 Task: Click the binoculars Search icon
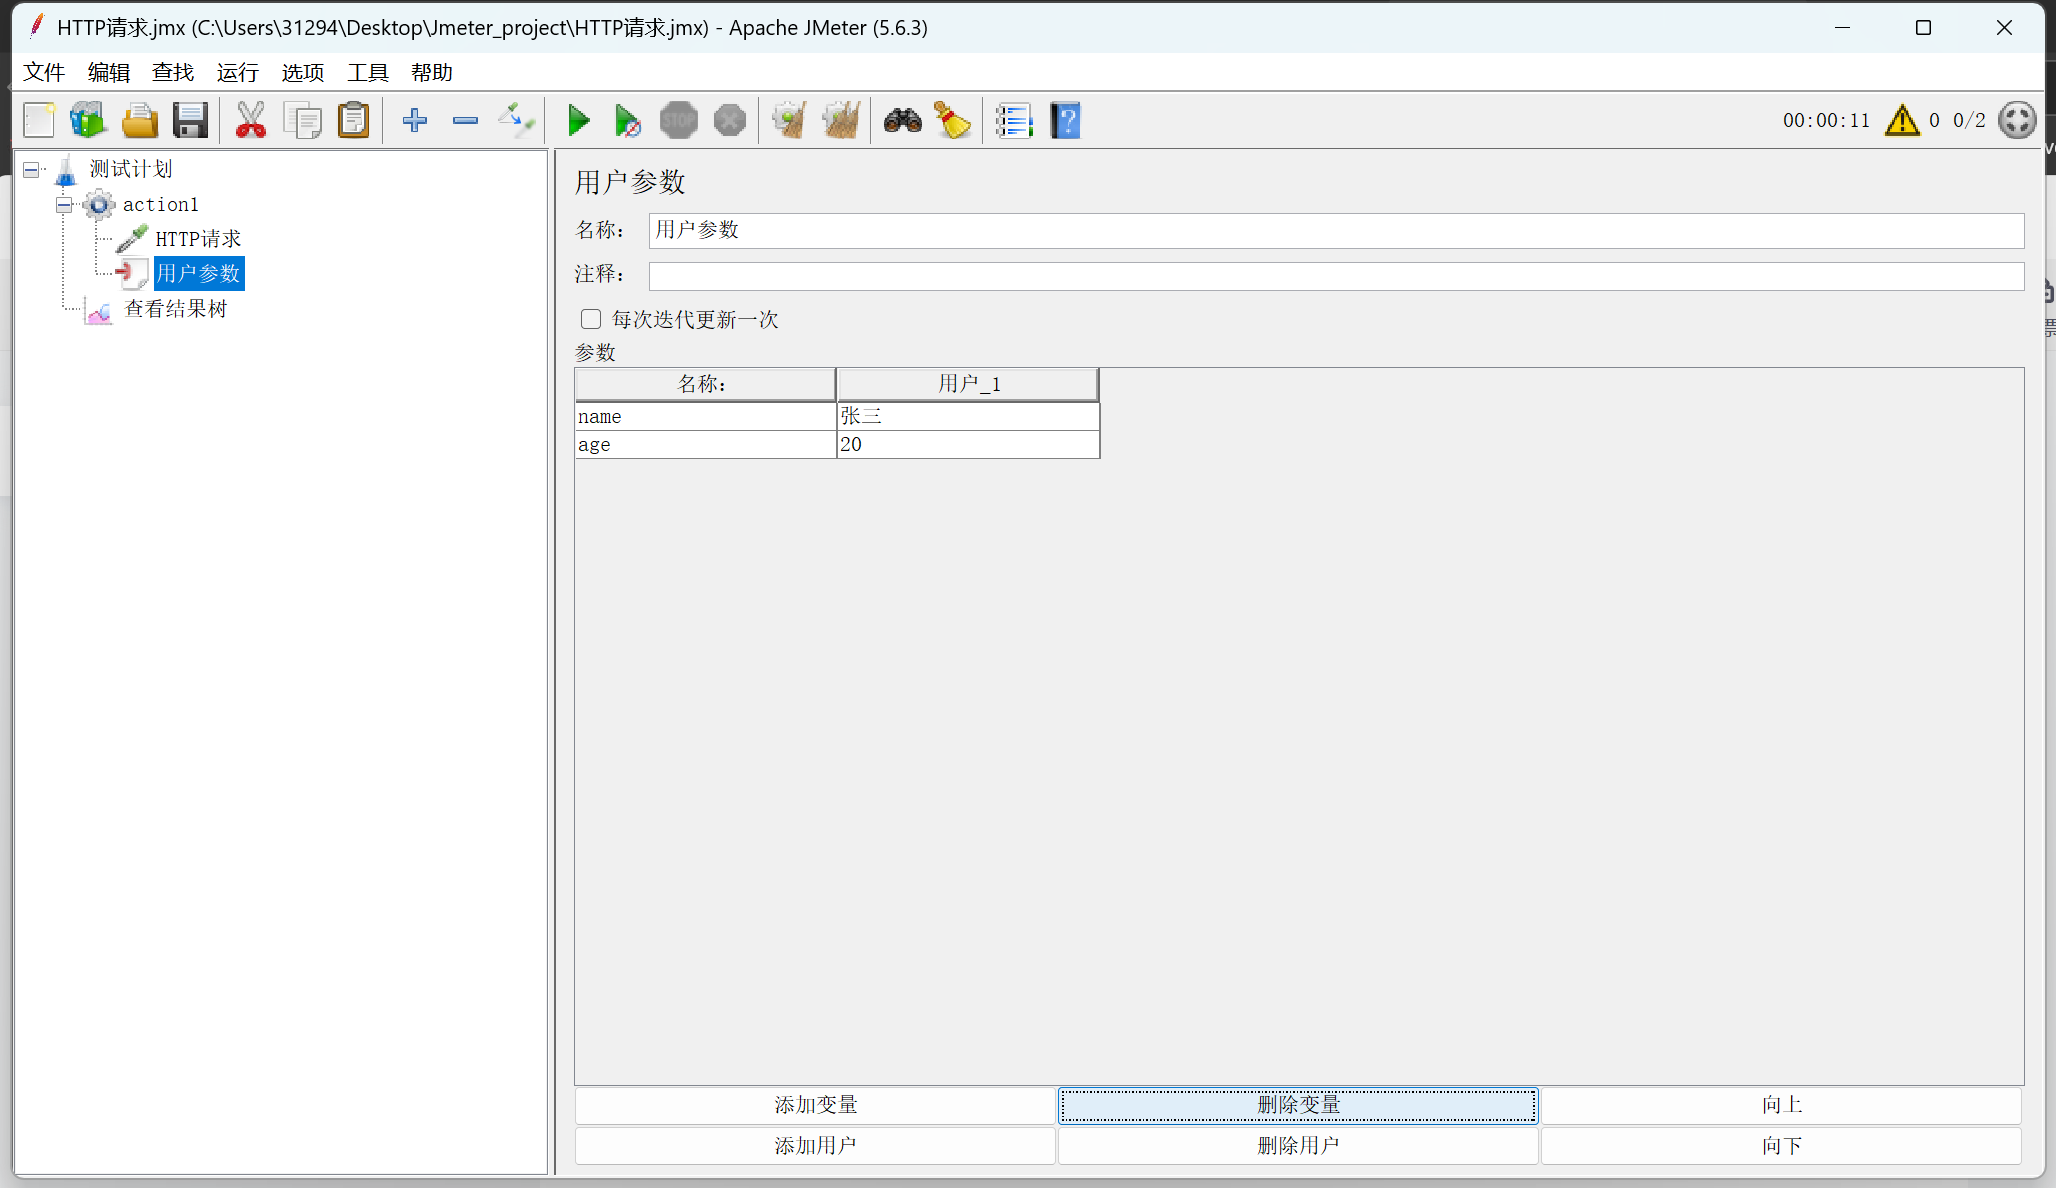pyautogui.click(x=902, y=121)
